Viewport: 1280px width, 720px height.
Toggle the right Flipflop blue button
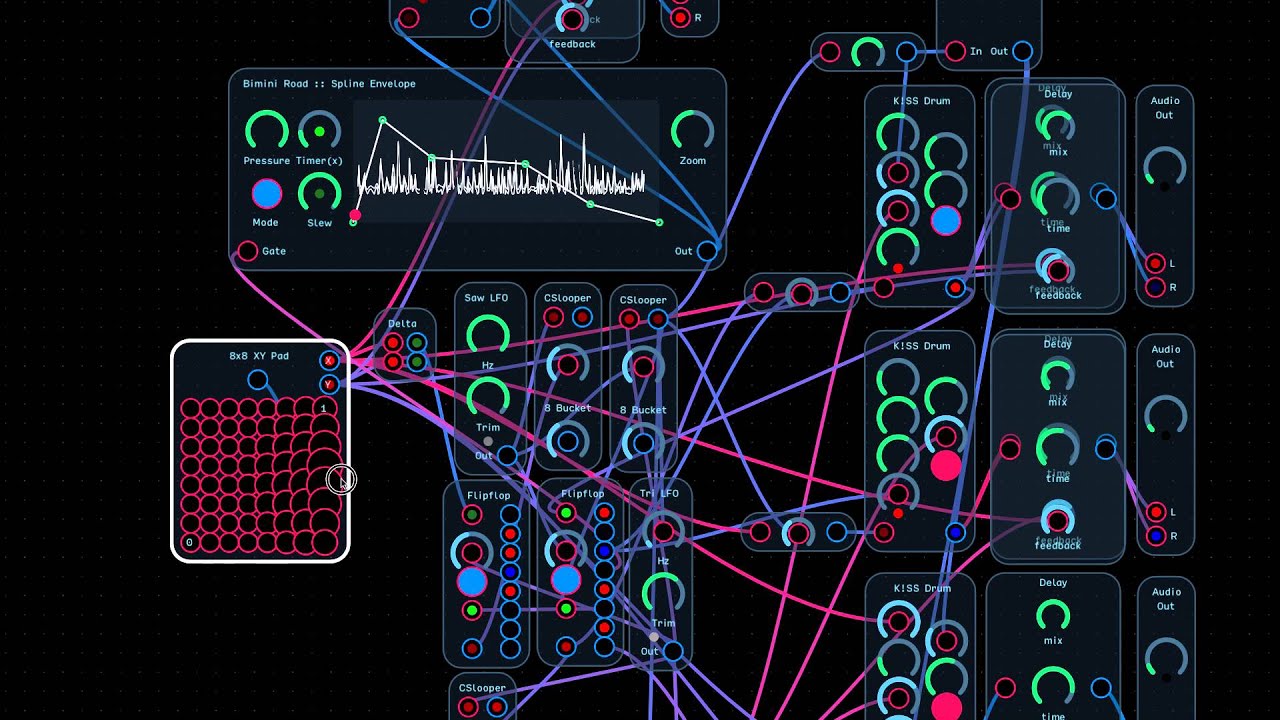click(x=566, y=579)
